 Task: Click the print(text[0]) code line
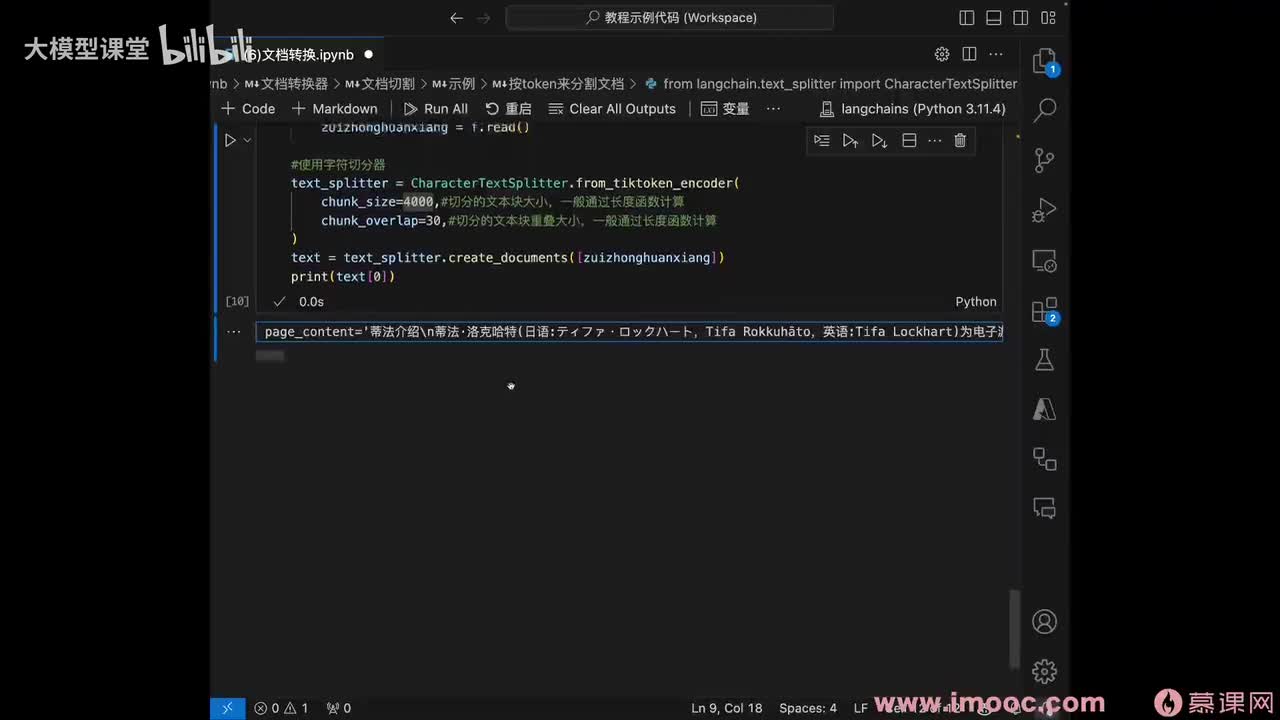pos(343,276)
